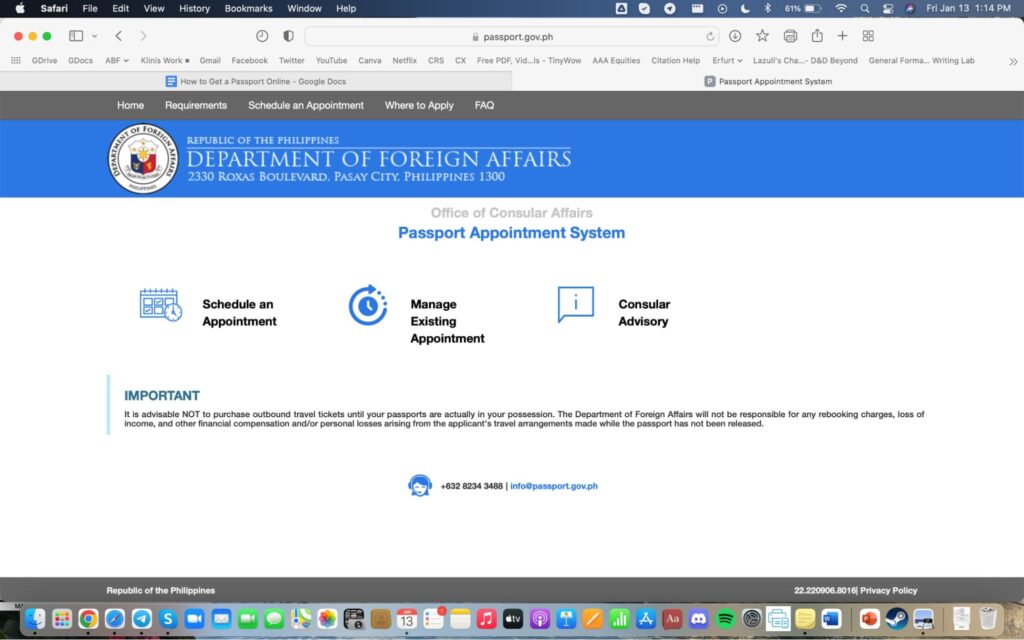Toggle Do Not Disturb moon in menu bar
The height and width of the screenshot is (640, 1024).
[745, 8]
